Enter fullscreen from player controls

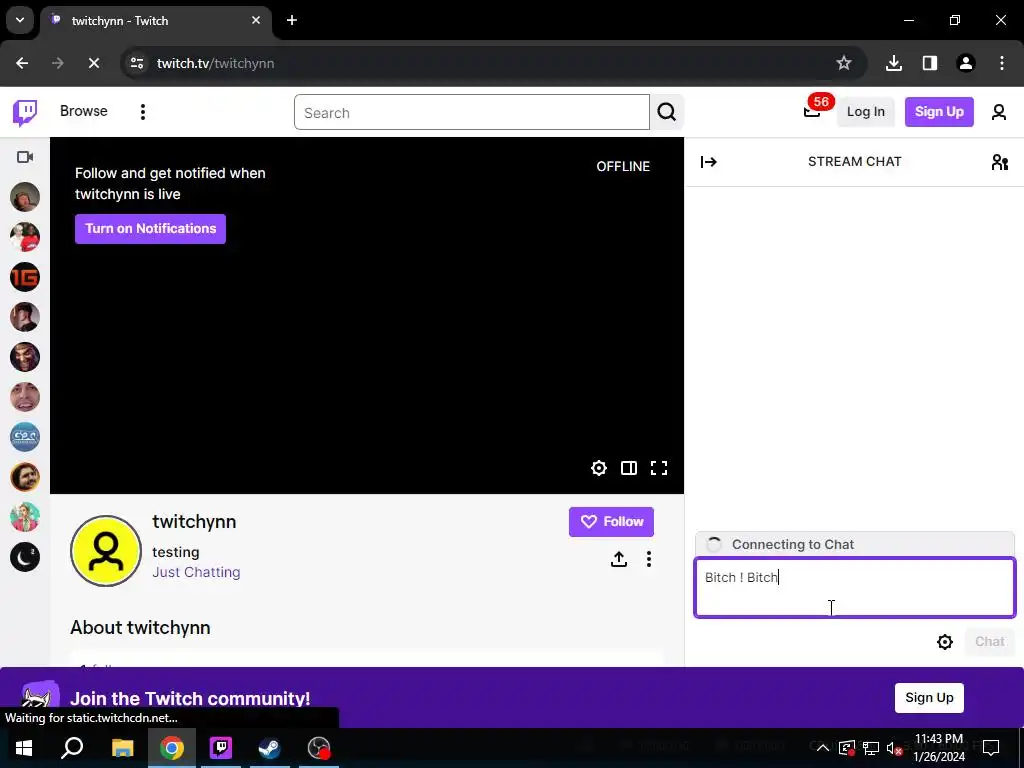[x=659, y=468]
